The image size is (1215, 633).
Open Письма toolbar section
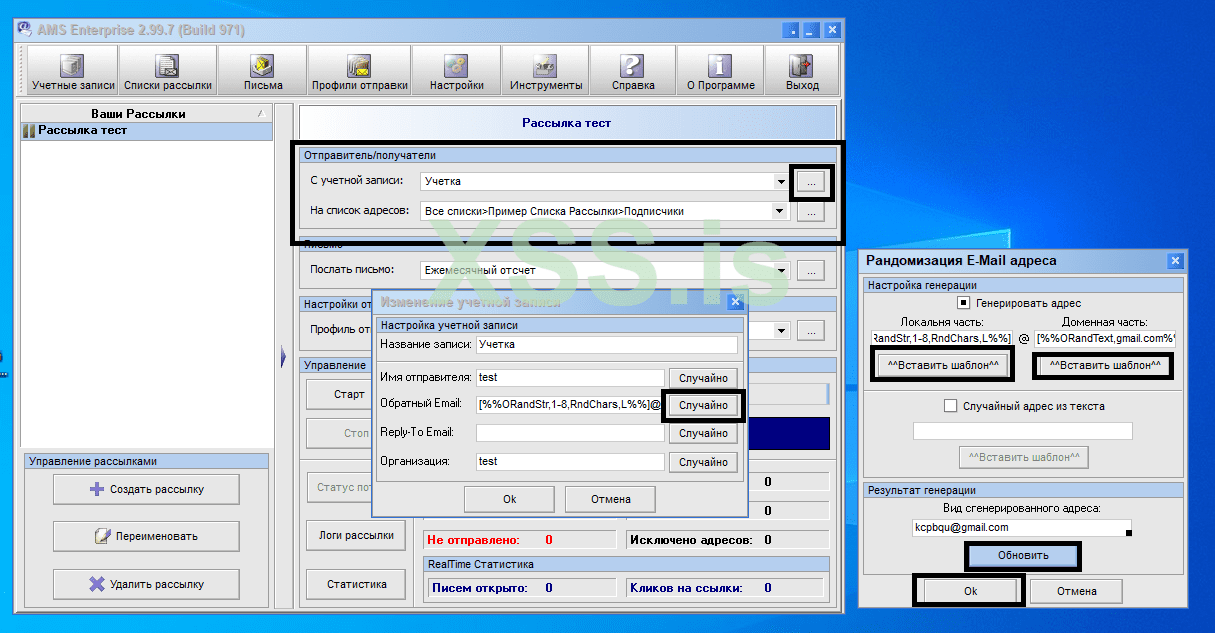tap(263, 70)
